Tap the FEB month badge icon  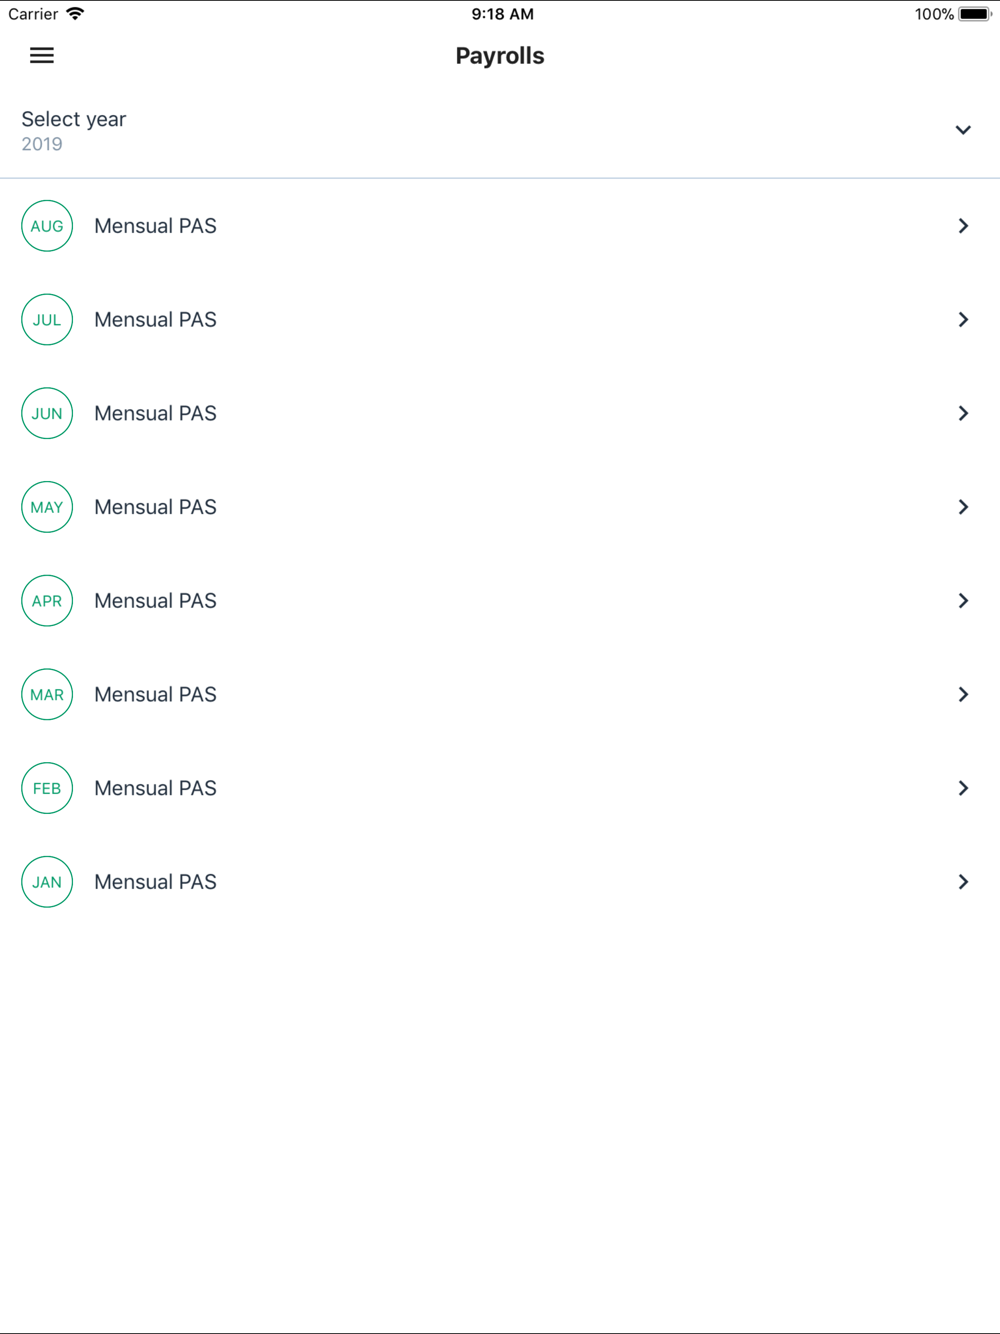click(47, 788)
